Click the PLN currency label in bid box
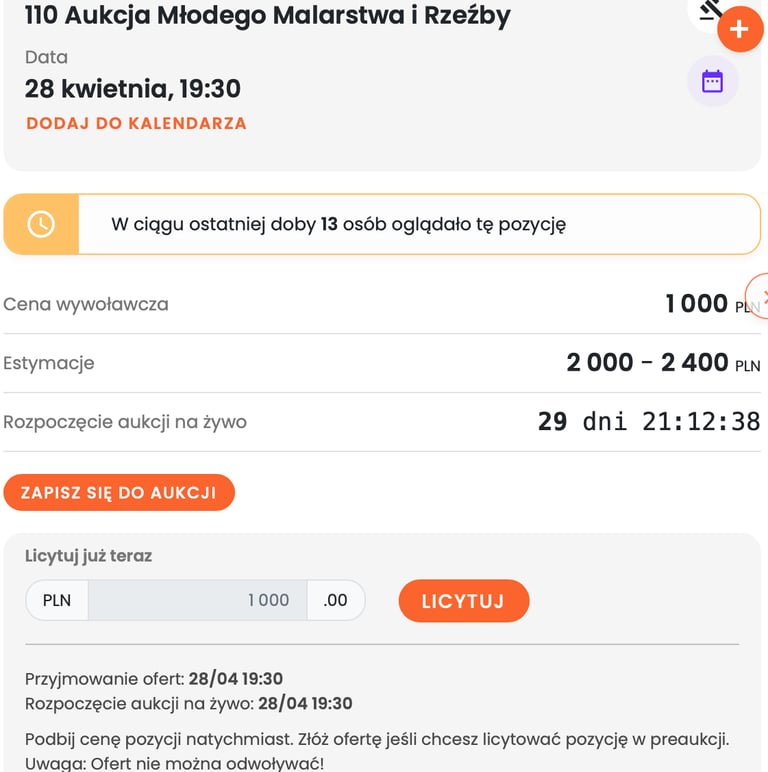Viewport: 768px width, 772px height. click(x=57, y=600)
